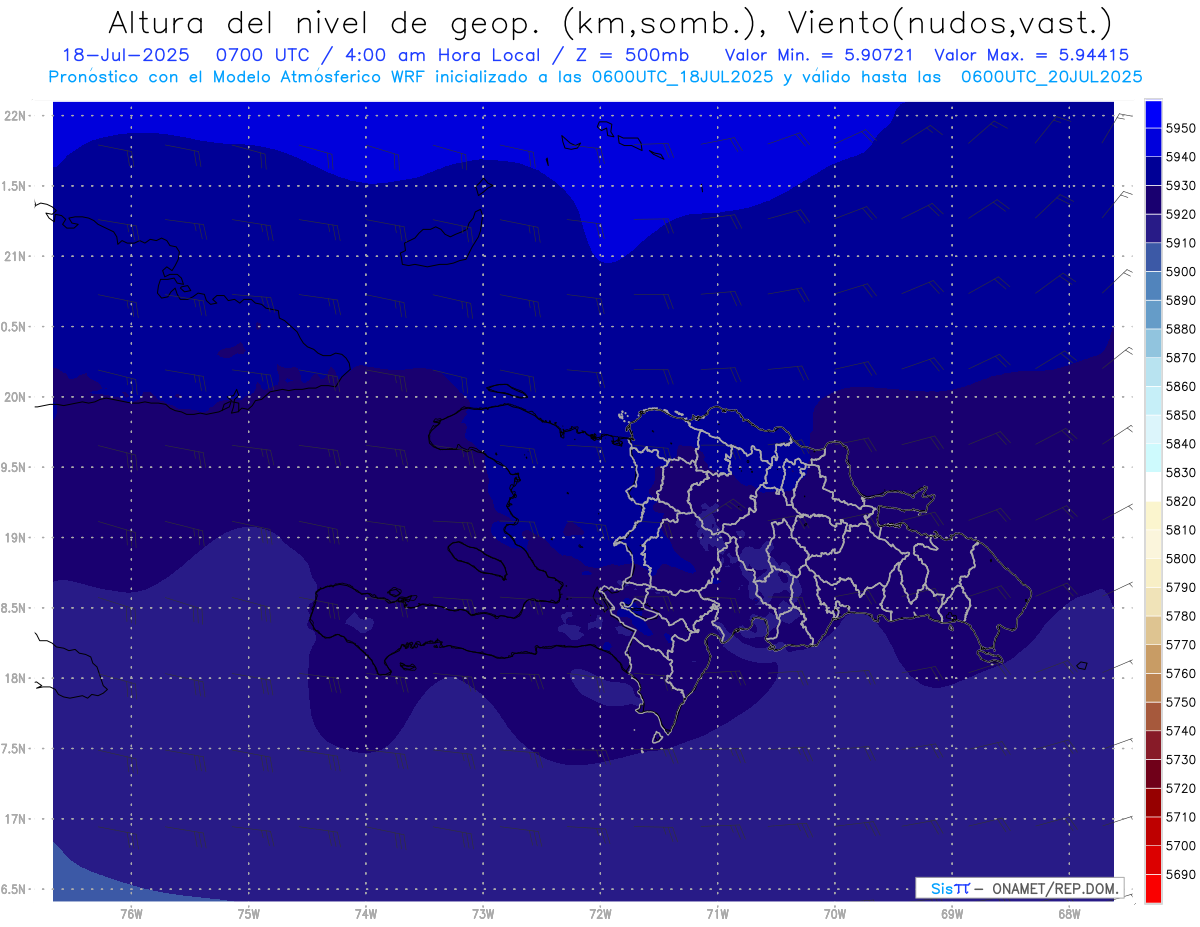1200x927 pixels.
Task: Click the white swatch between 5830 and 5820
Action: tap(1153, 487)
